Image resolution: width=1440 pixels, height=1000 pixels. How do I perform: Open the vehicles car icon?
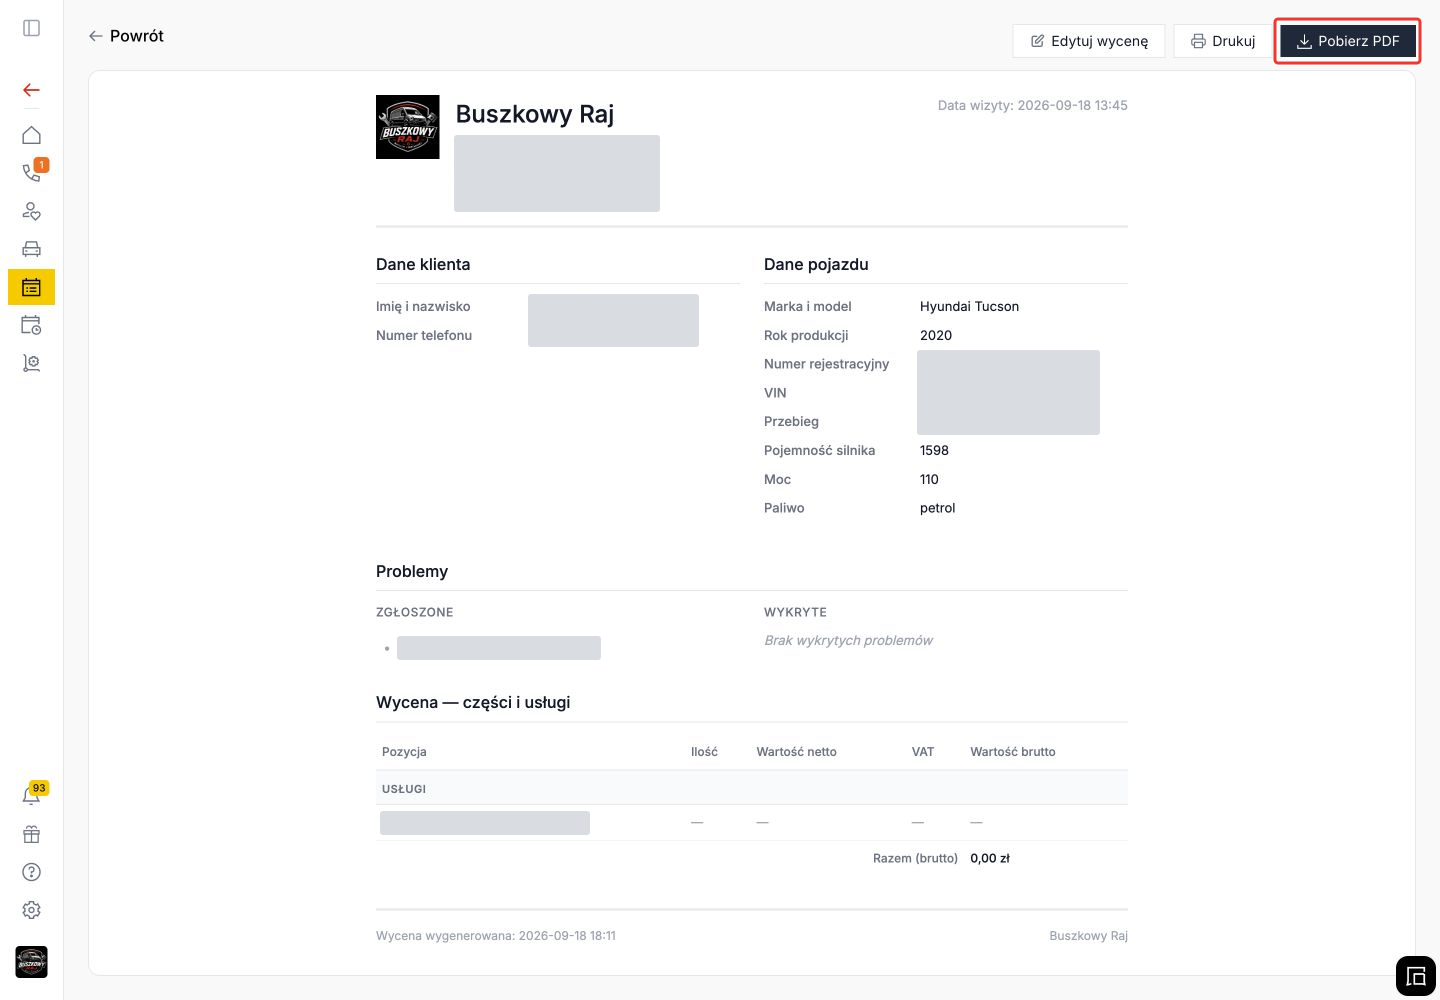(31, 249)
